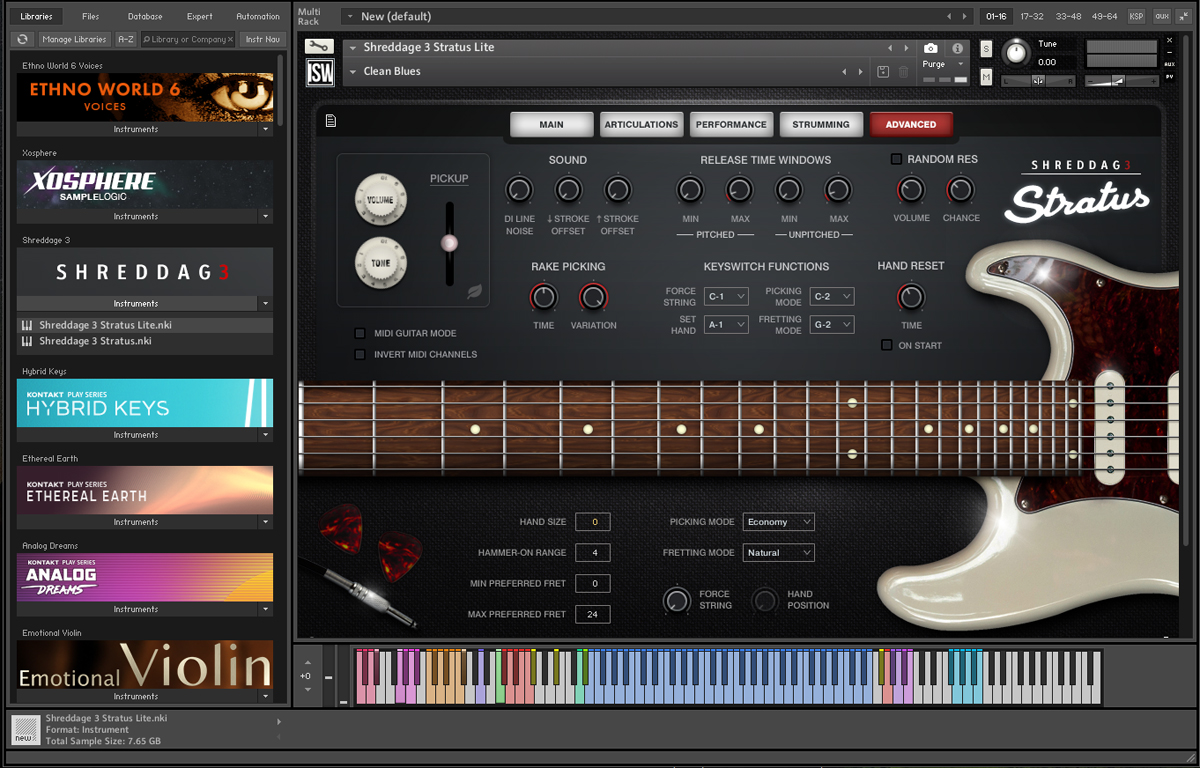Switch to the Database tab
The image size is (1200, 768).
pyautogui.click(x=145, y=16)
